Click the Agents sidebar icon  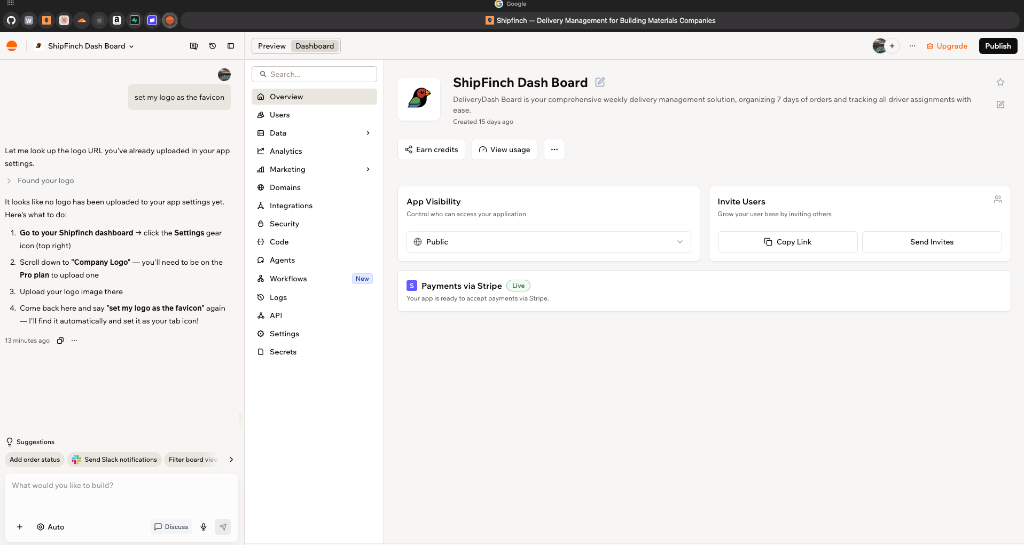tap(261, 260)
